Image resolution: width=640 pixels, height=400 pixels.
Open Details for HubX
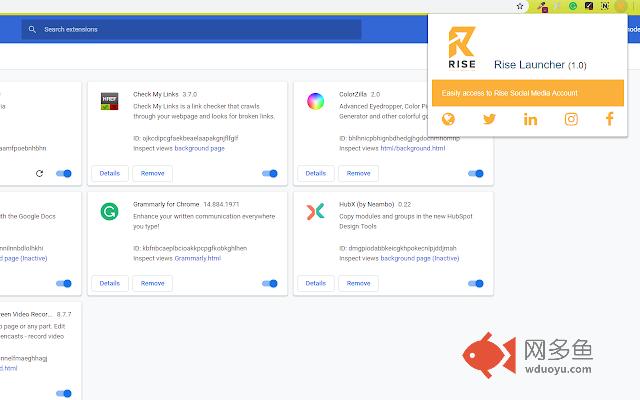pyautogui.click(x=316, y=283)
